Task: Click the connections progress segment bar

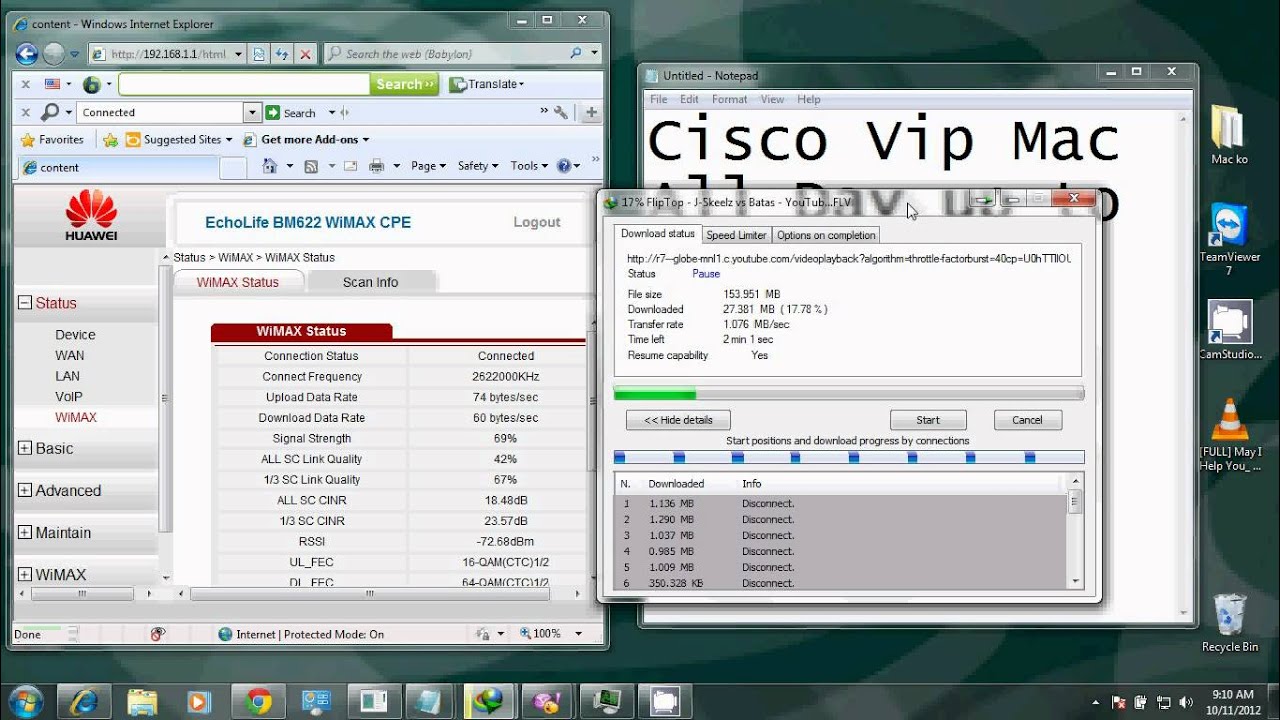Action: pos(848,457)
